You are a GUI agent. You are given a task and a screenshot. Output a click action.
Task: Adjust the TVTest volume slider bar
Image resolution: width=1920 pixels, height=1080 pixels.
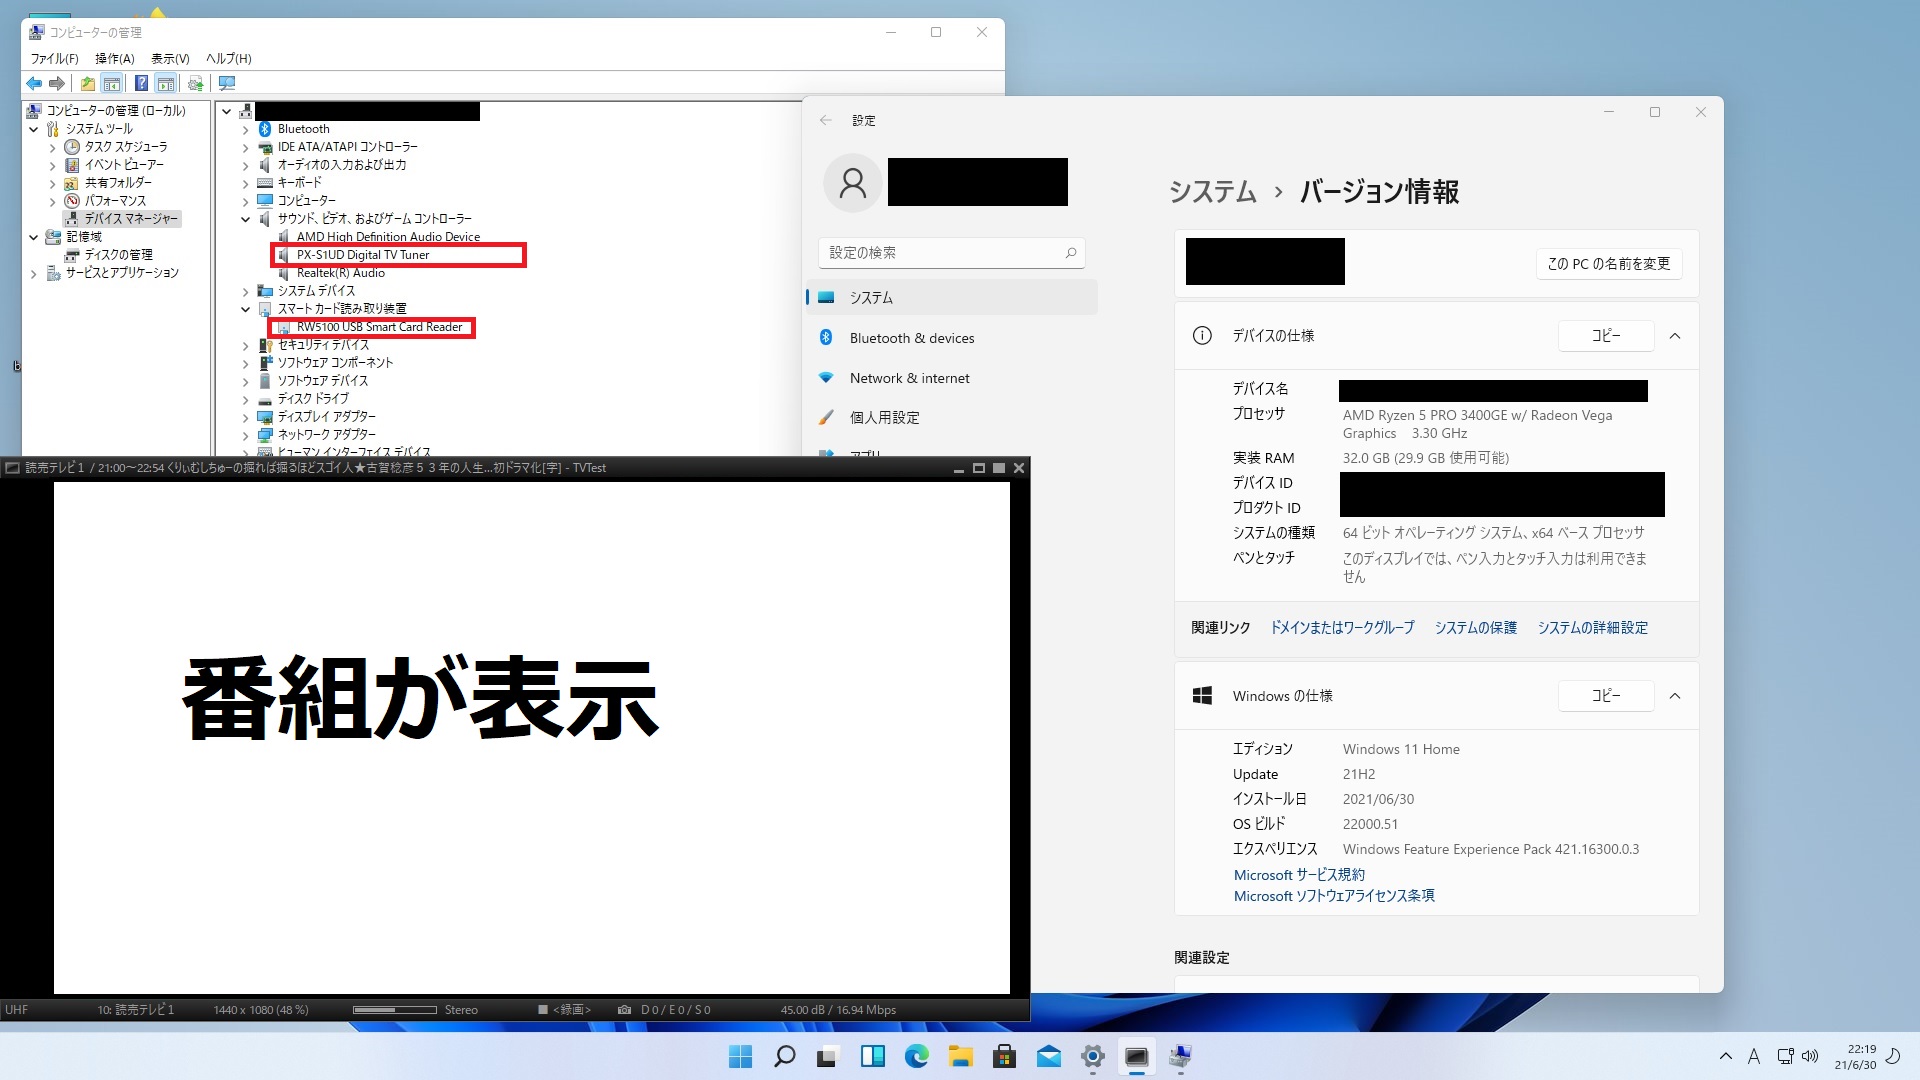click(394, 1010)
